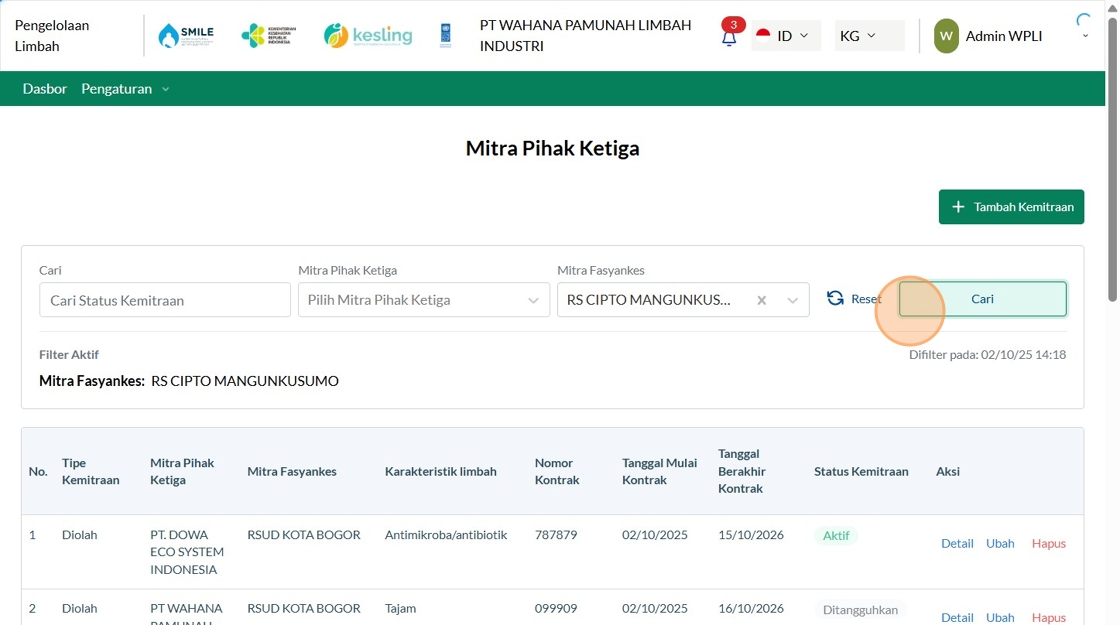This screenshot has width=1120, height=625.
Task: Click the PT WAHANA PAMUNAH LIMBAH INDUSTRI header text
Action: click(x=585, y=36)
